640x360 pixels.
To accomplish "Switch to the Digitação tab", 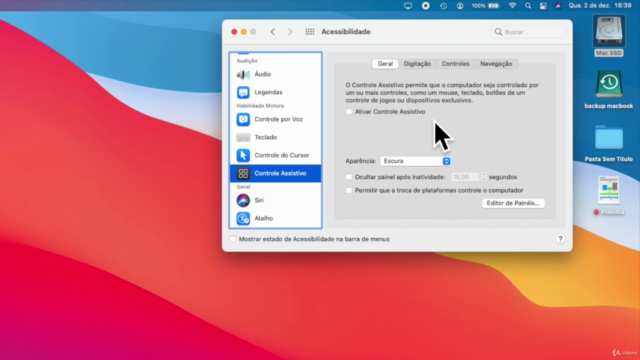I will 417,64.
